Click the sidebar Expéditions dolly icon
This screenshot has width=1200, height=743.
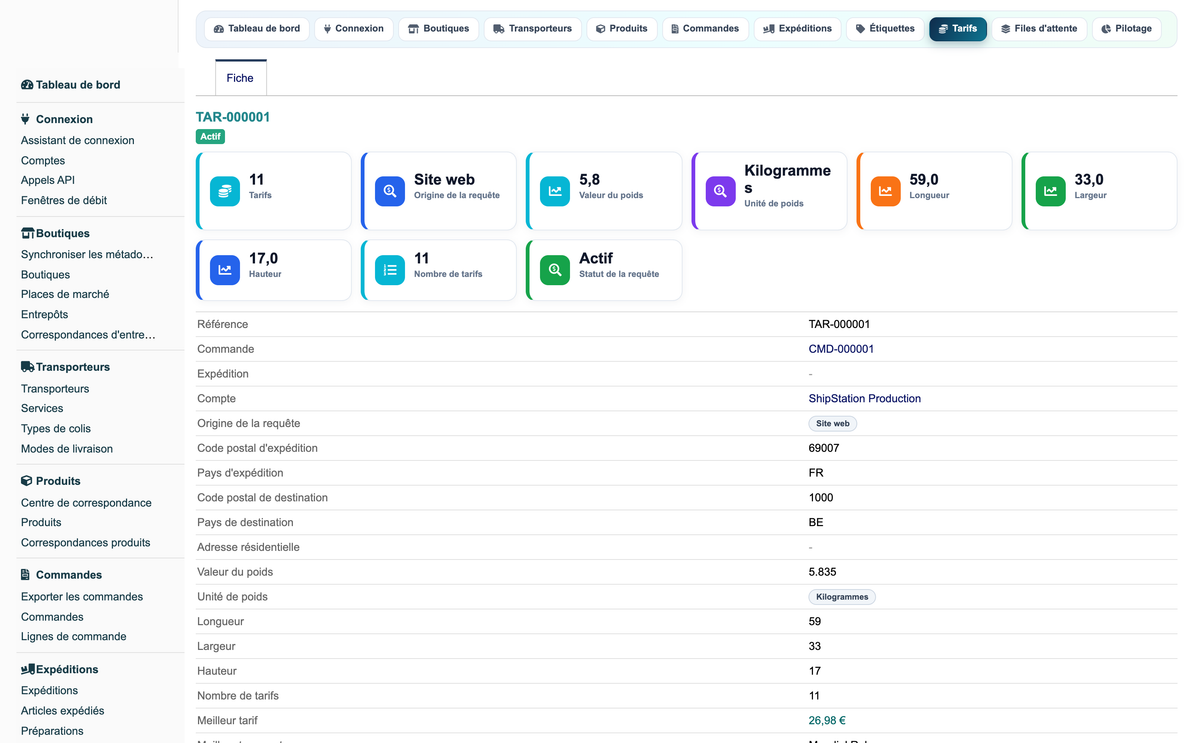(x=27, y=669)
